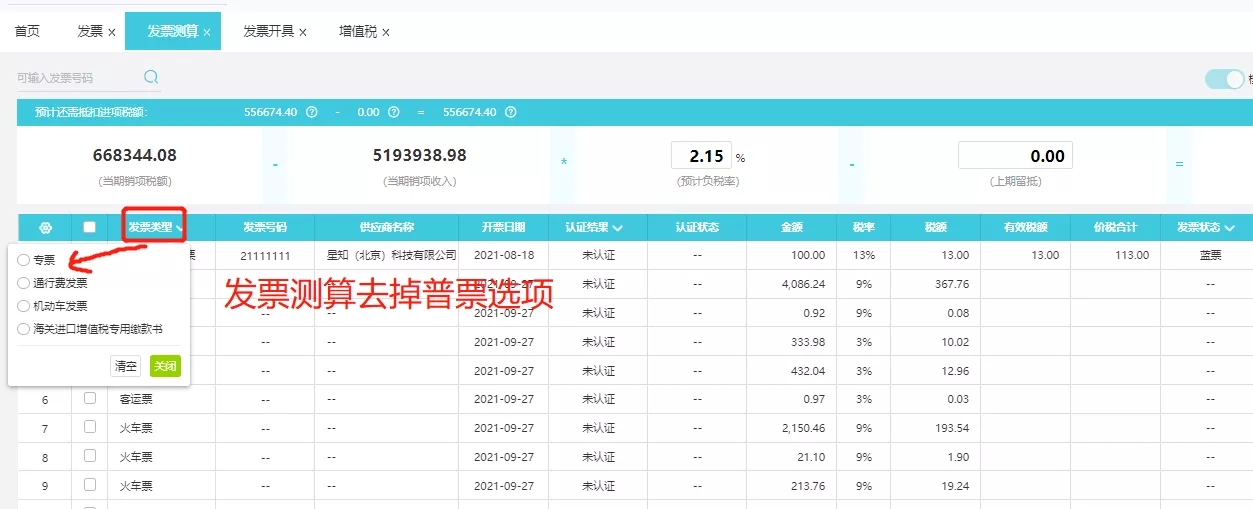
Task: Close the 发票开具 tab
Action: 303,32
